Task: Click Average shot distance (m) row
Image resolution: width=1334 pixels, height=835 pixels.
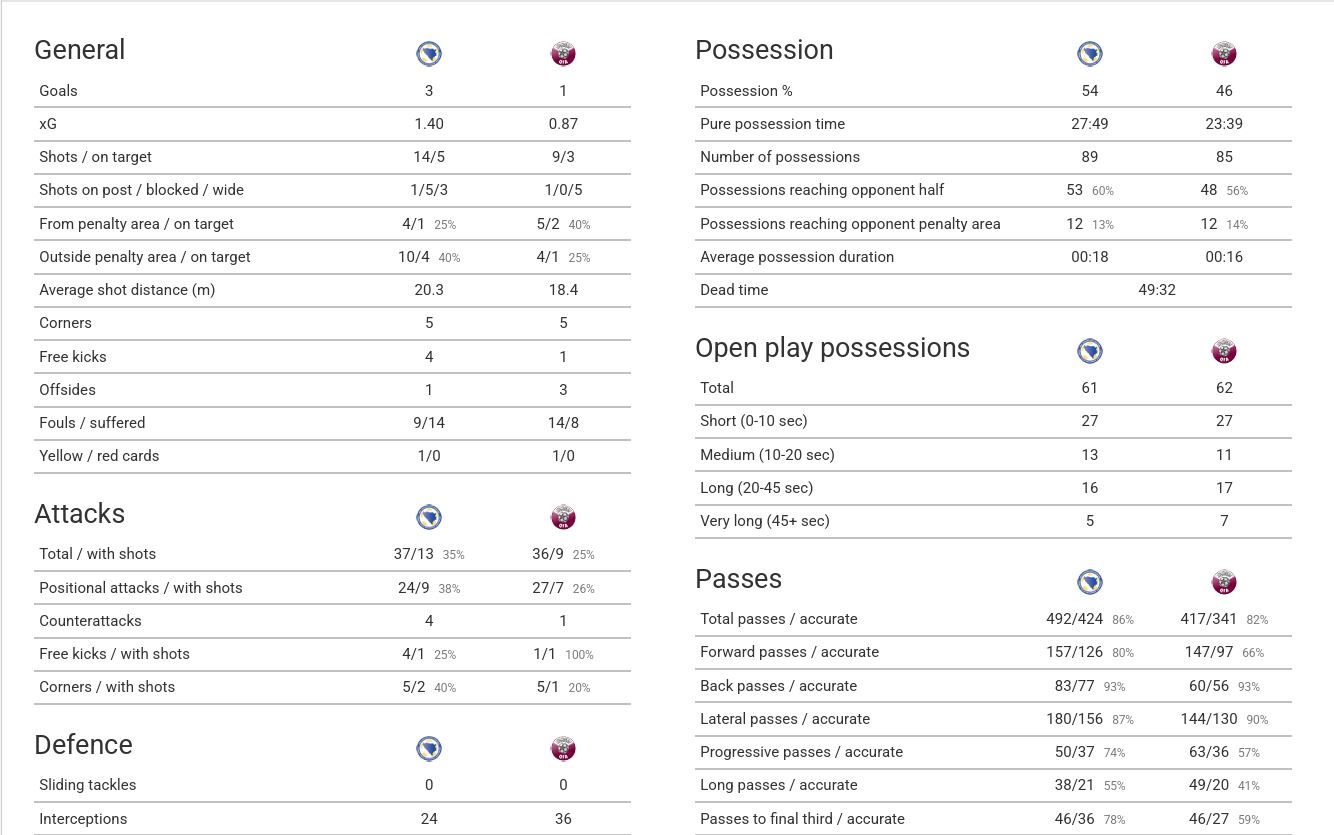Action: pos(332,290)
